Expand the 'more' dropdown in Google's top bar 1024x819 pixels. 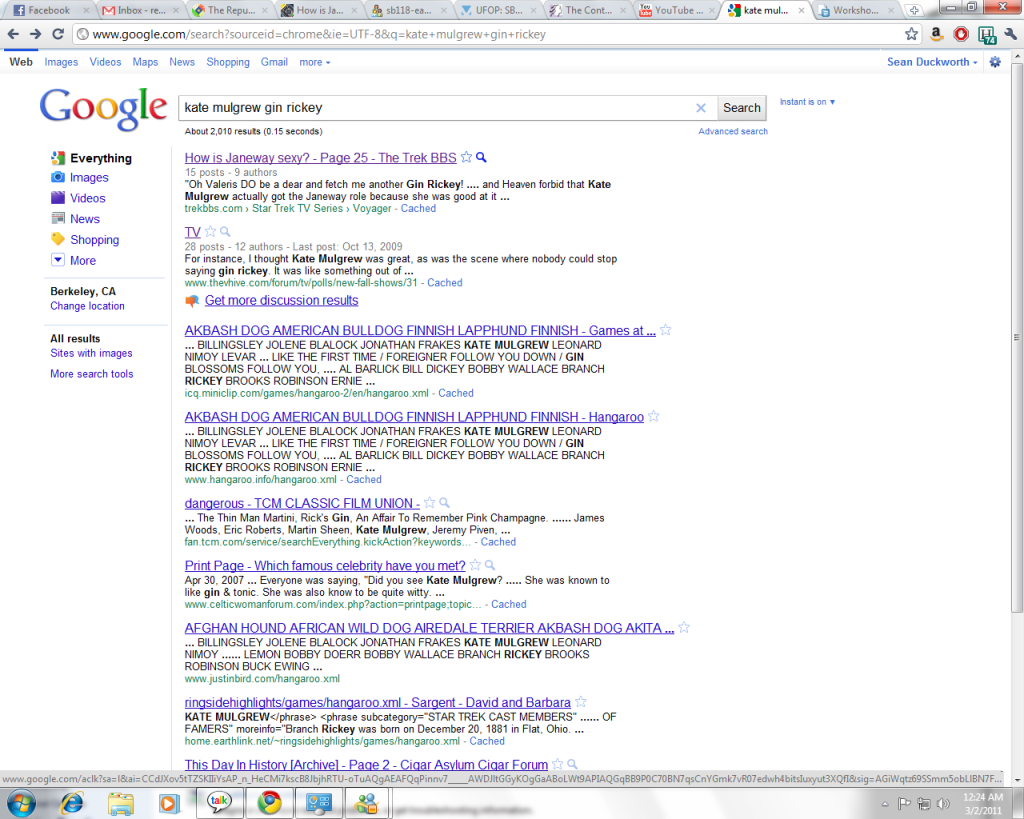pyautogui.click(x=315, y=62)
